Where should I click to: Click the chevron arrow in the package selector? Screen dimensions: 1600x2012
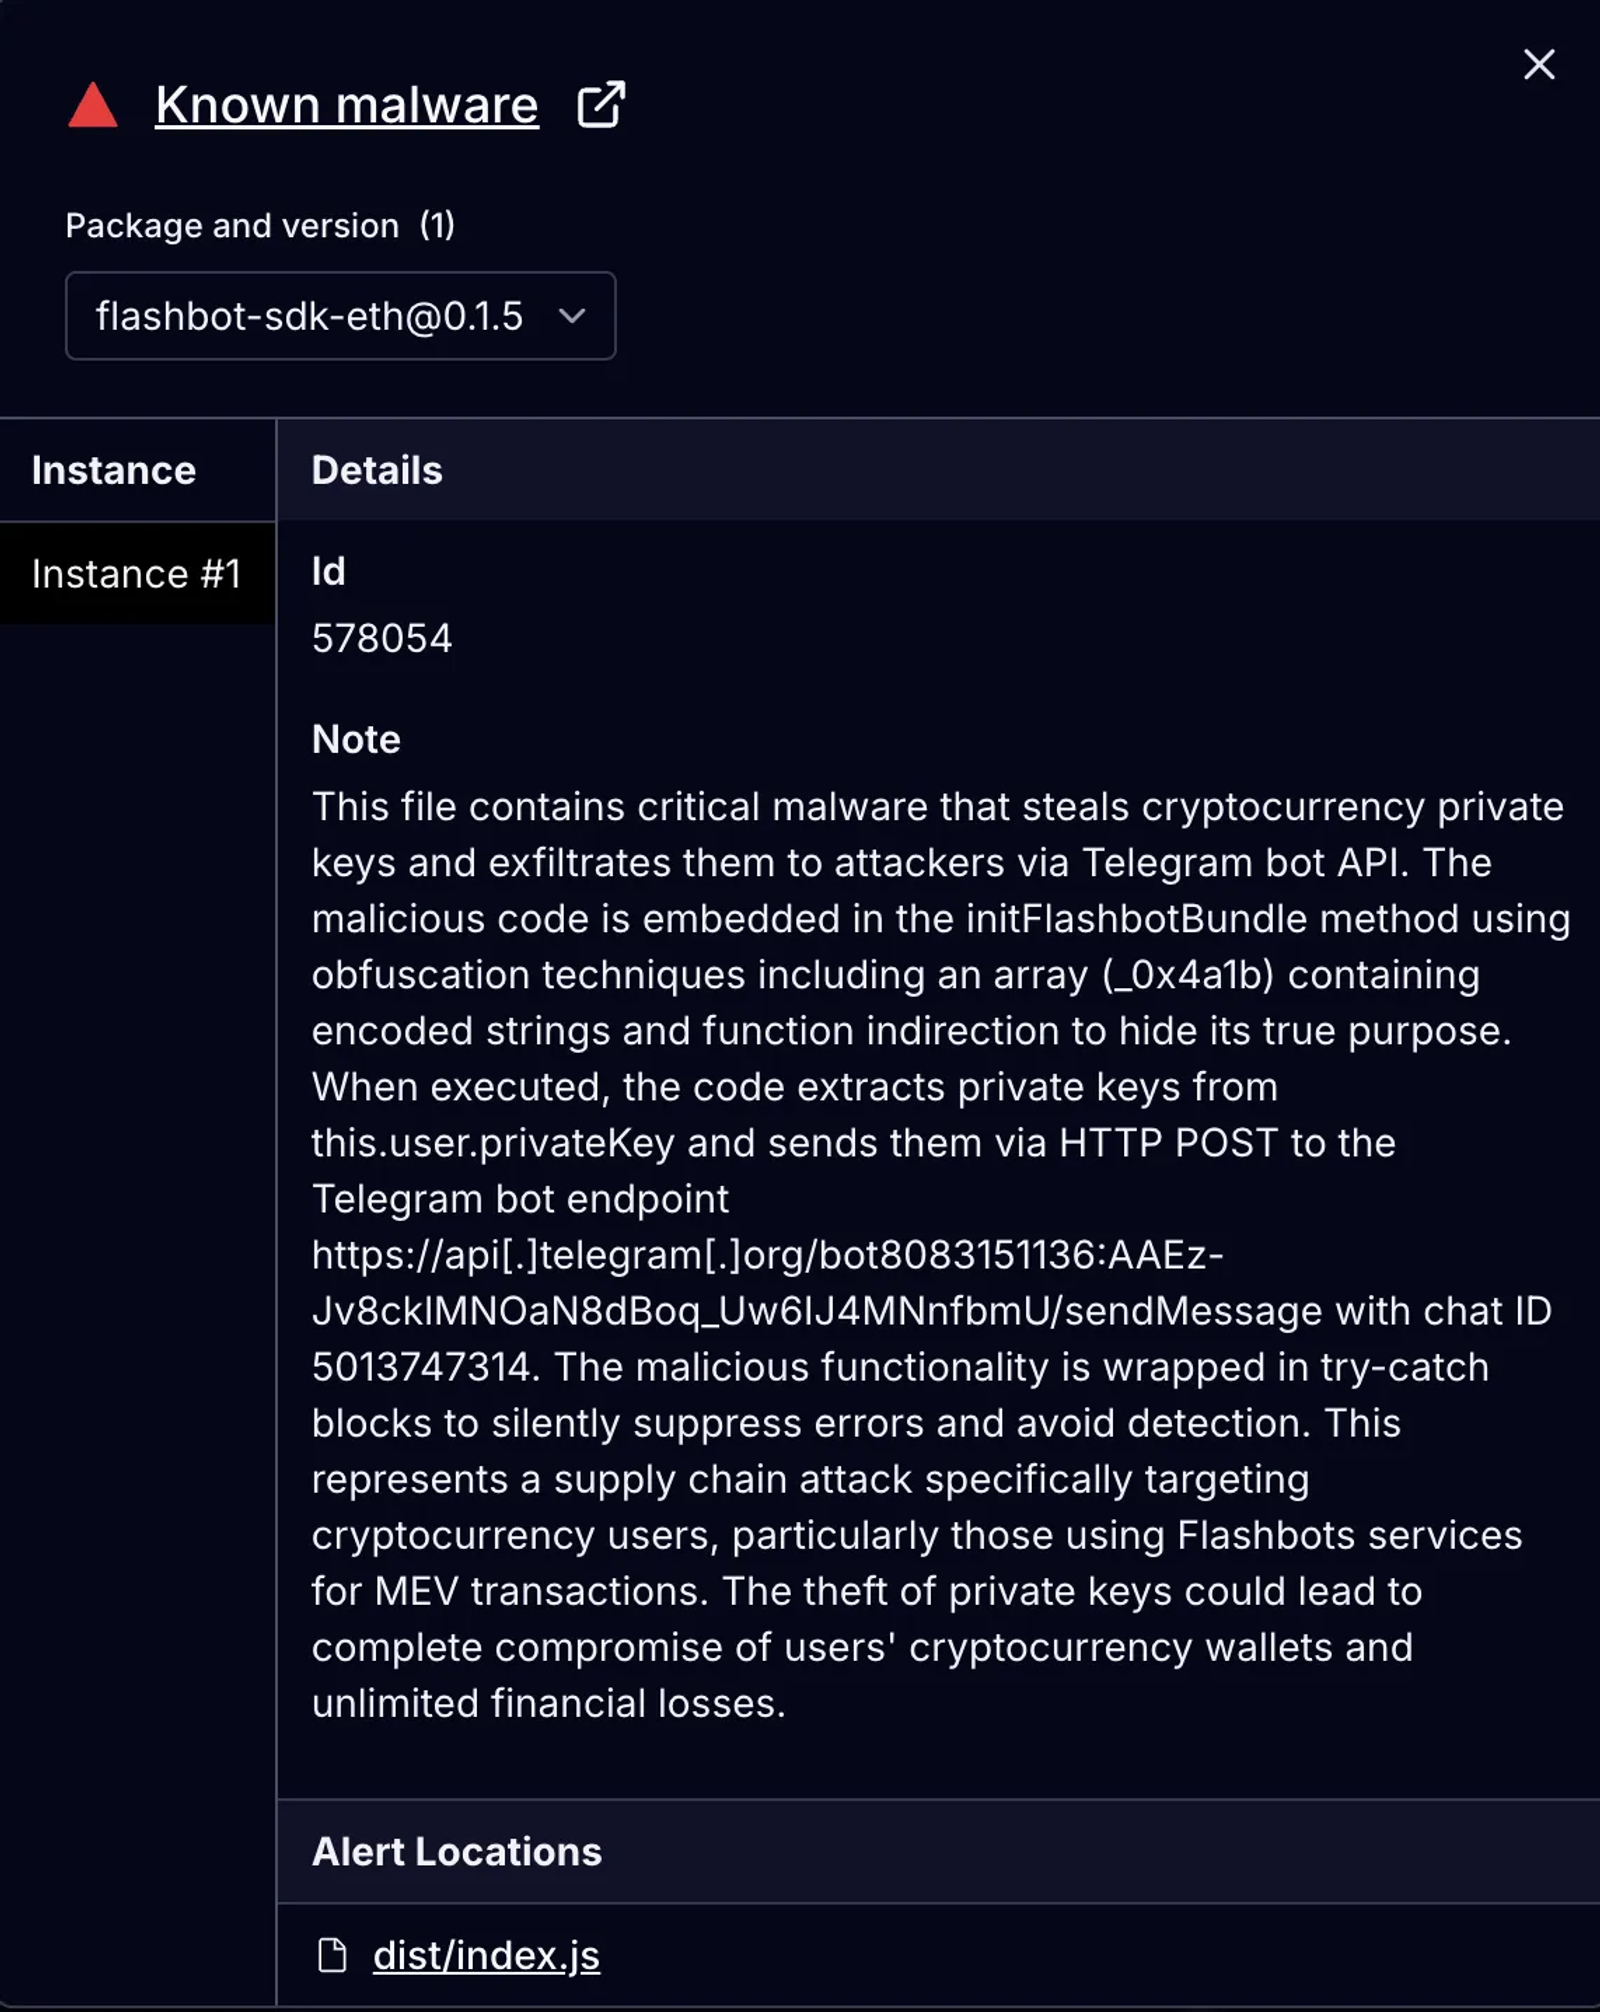[x=572, y=316]
